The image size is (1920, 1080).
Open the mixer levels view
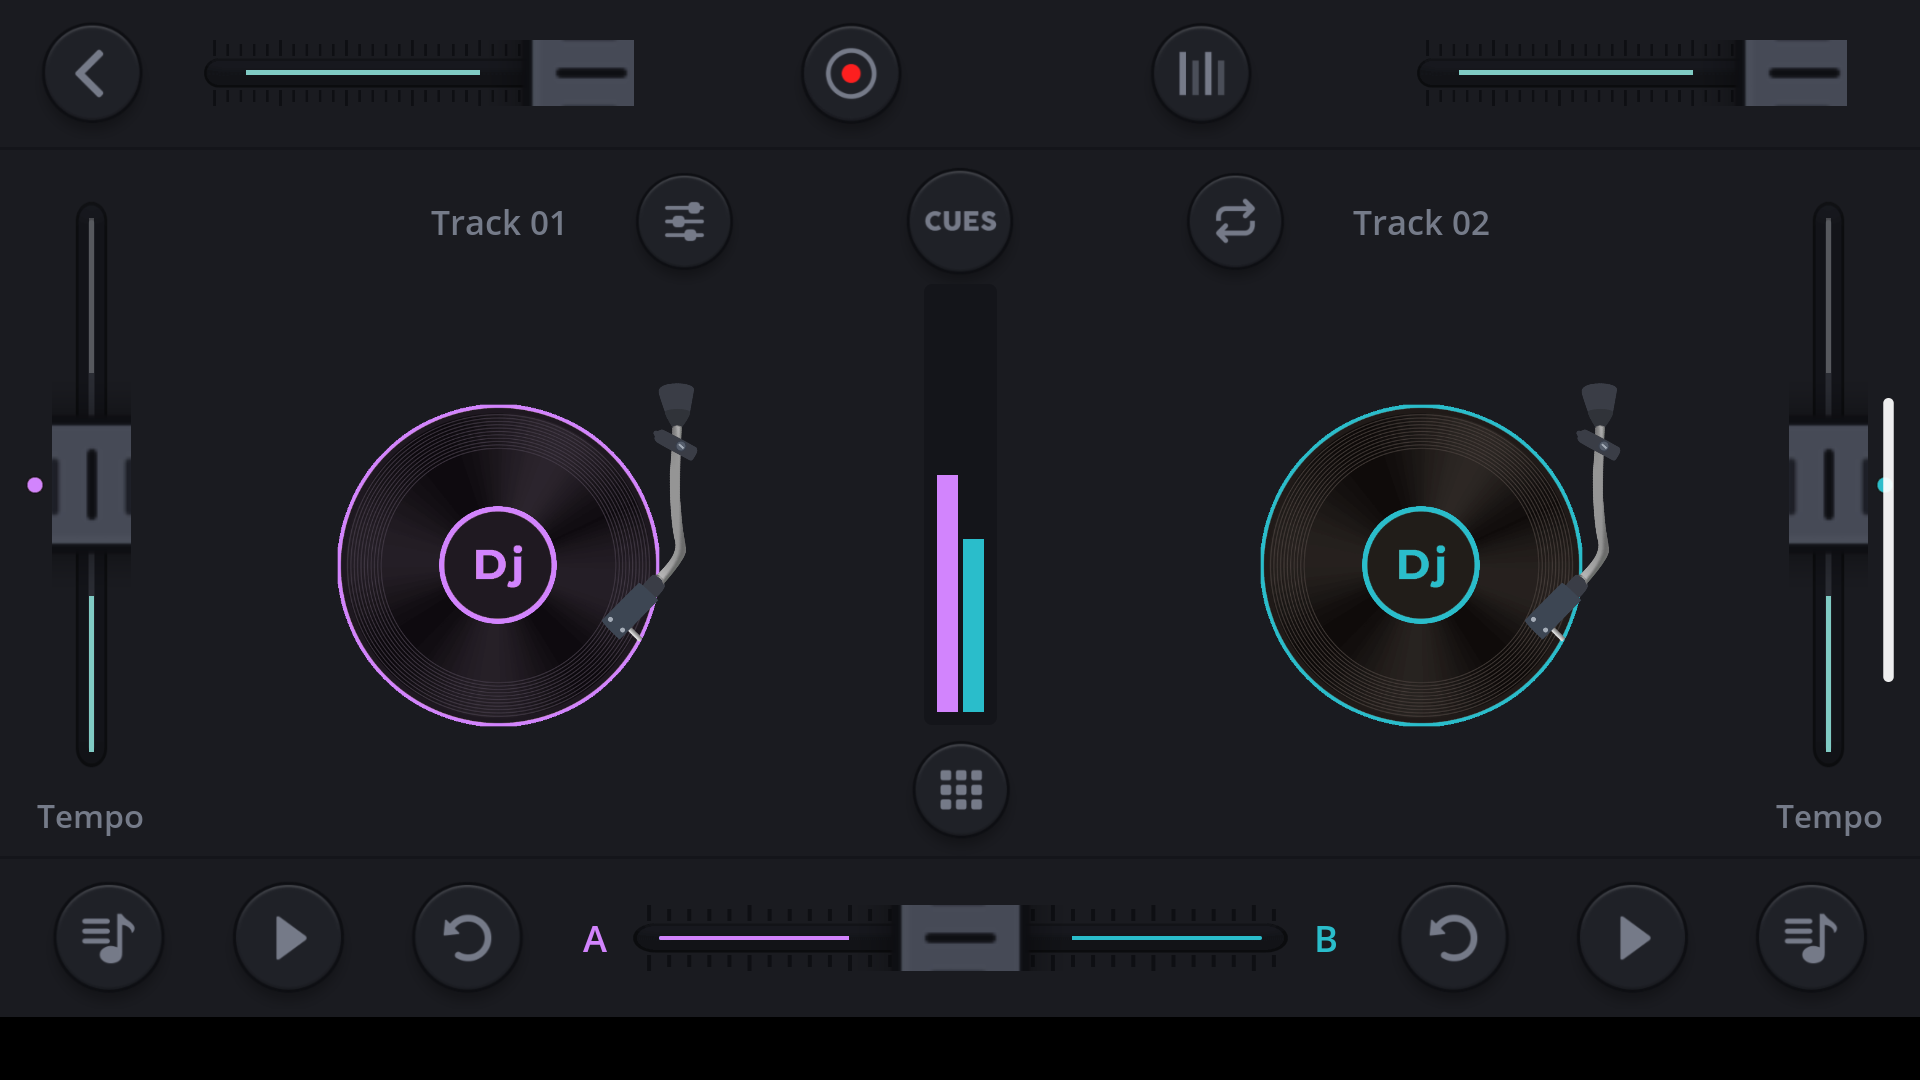1200,72
